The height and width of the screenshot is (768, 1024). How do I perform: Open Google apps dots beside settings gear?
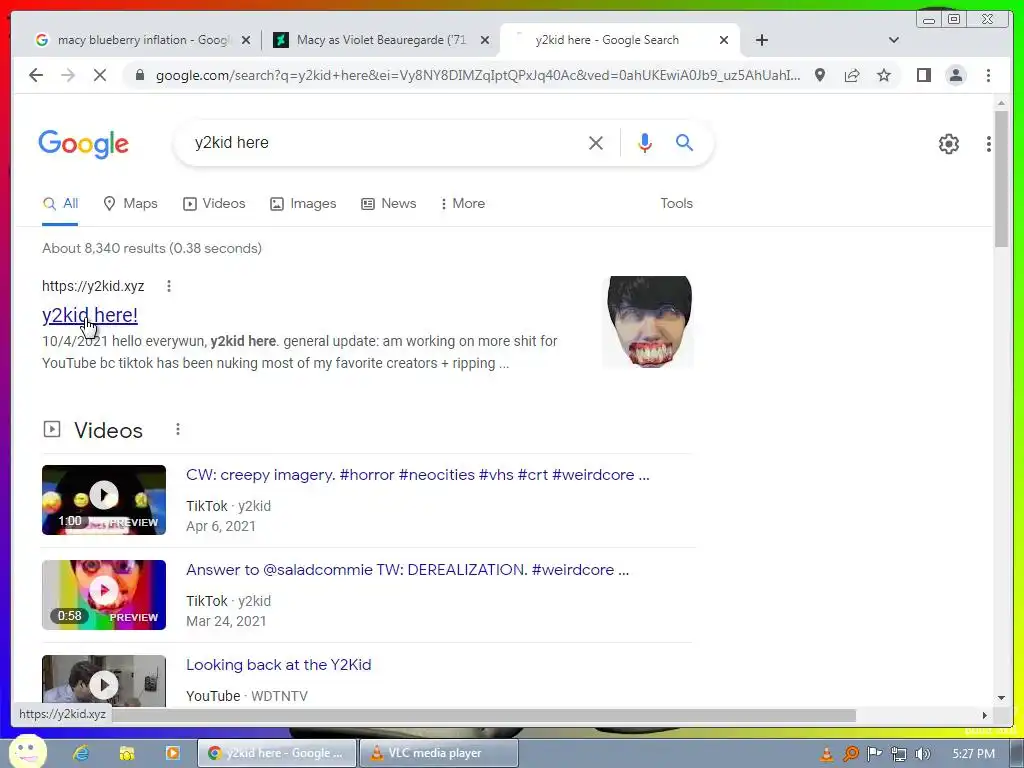[989, 144]
